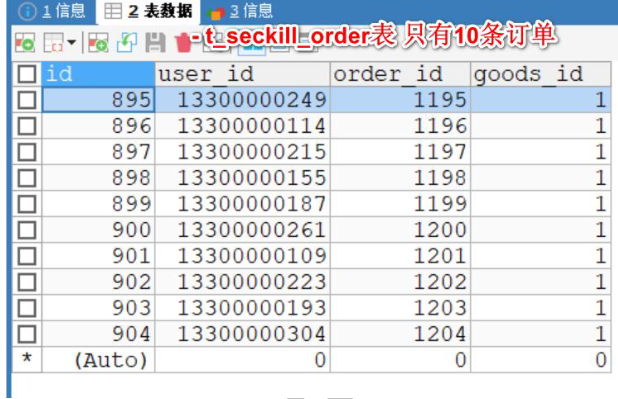
Task: Check the row with id 900
Action: (x=27, y=230)
